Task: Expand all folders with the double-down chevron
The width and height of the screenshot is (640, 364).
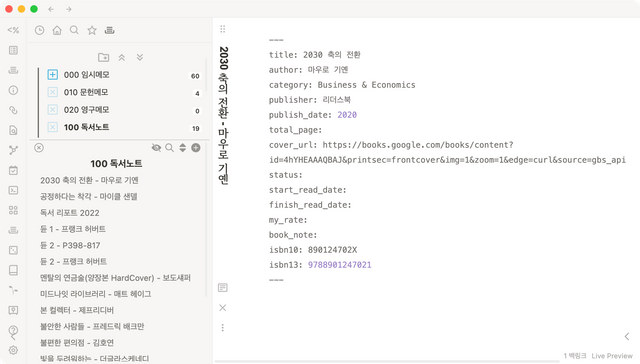Action: point(140,58)
